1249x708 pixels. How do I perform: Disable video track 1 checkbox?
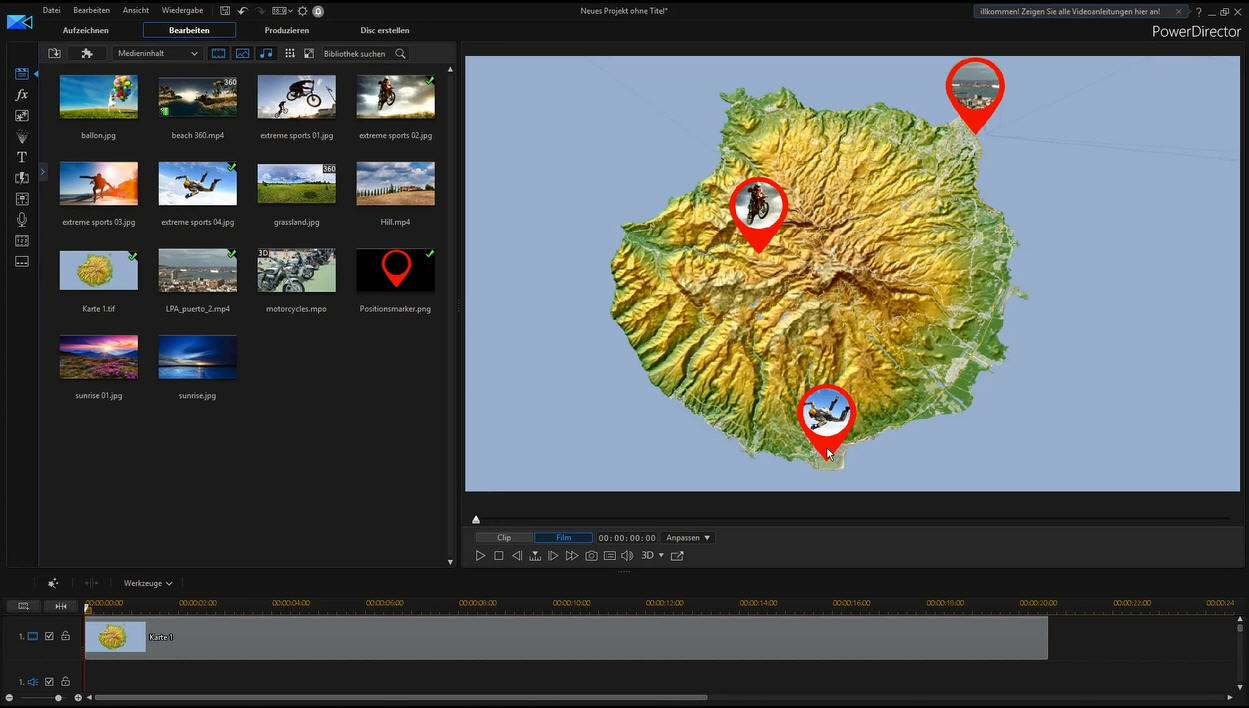coord(49,636)
